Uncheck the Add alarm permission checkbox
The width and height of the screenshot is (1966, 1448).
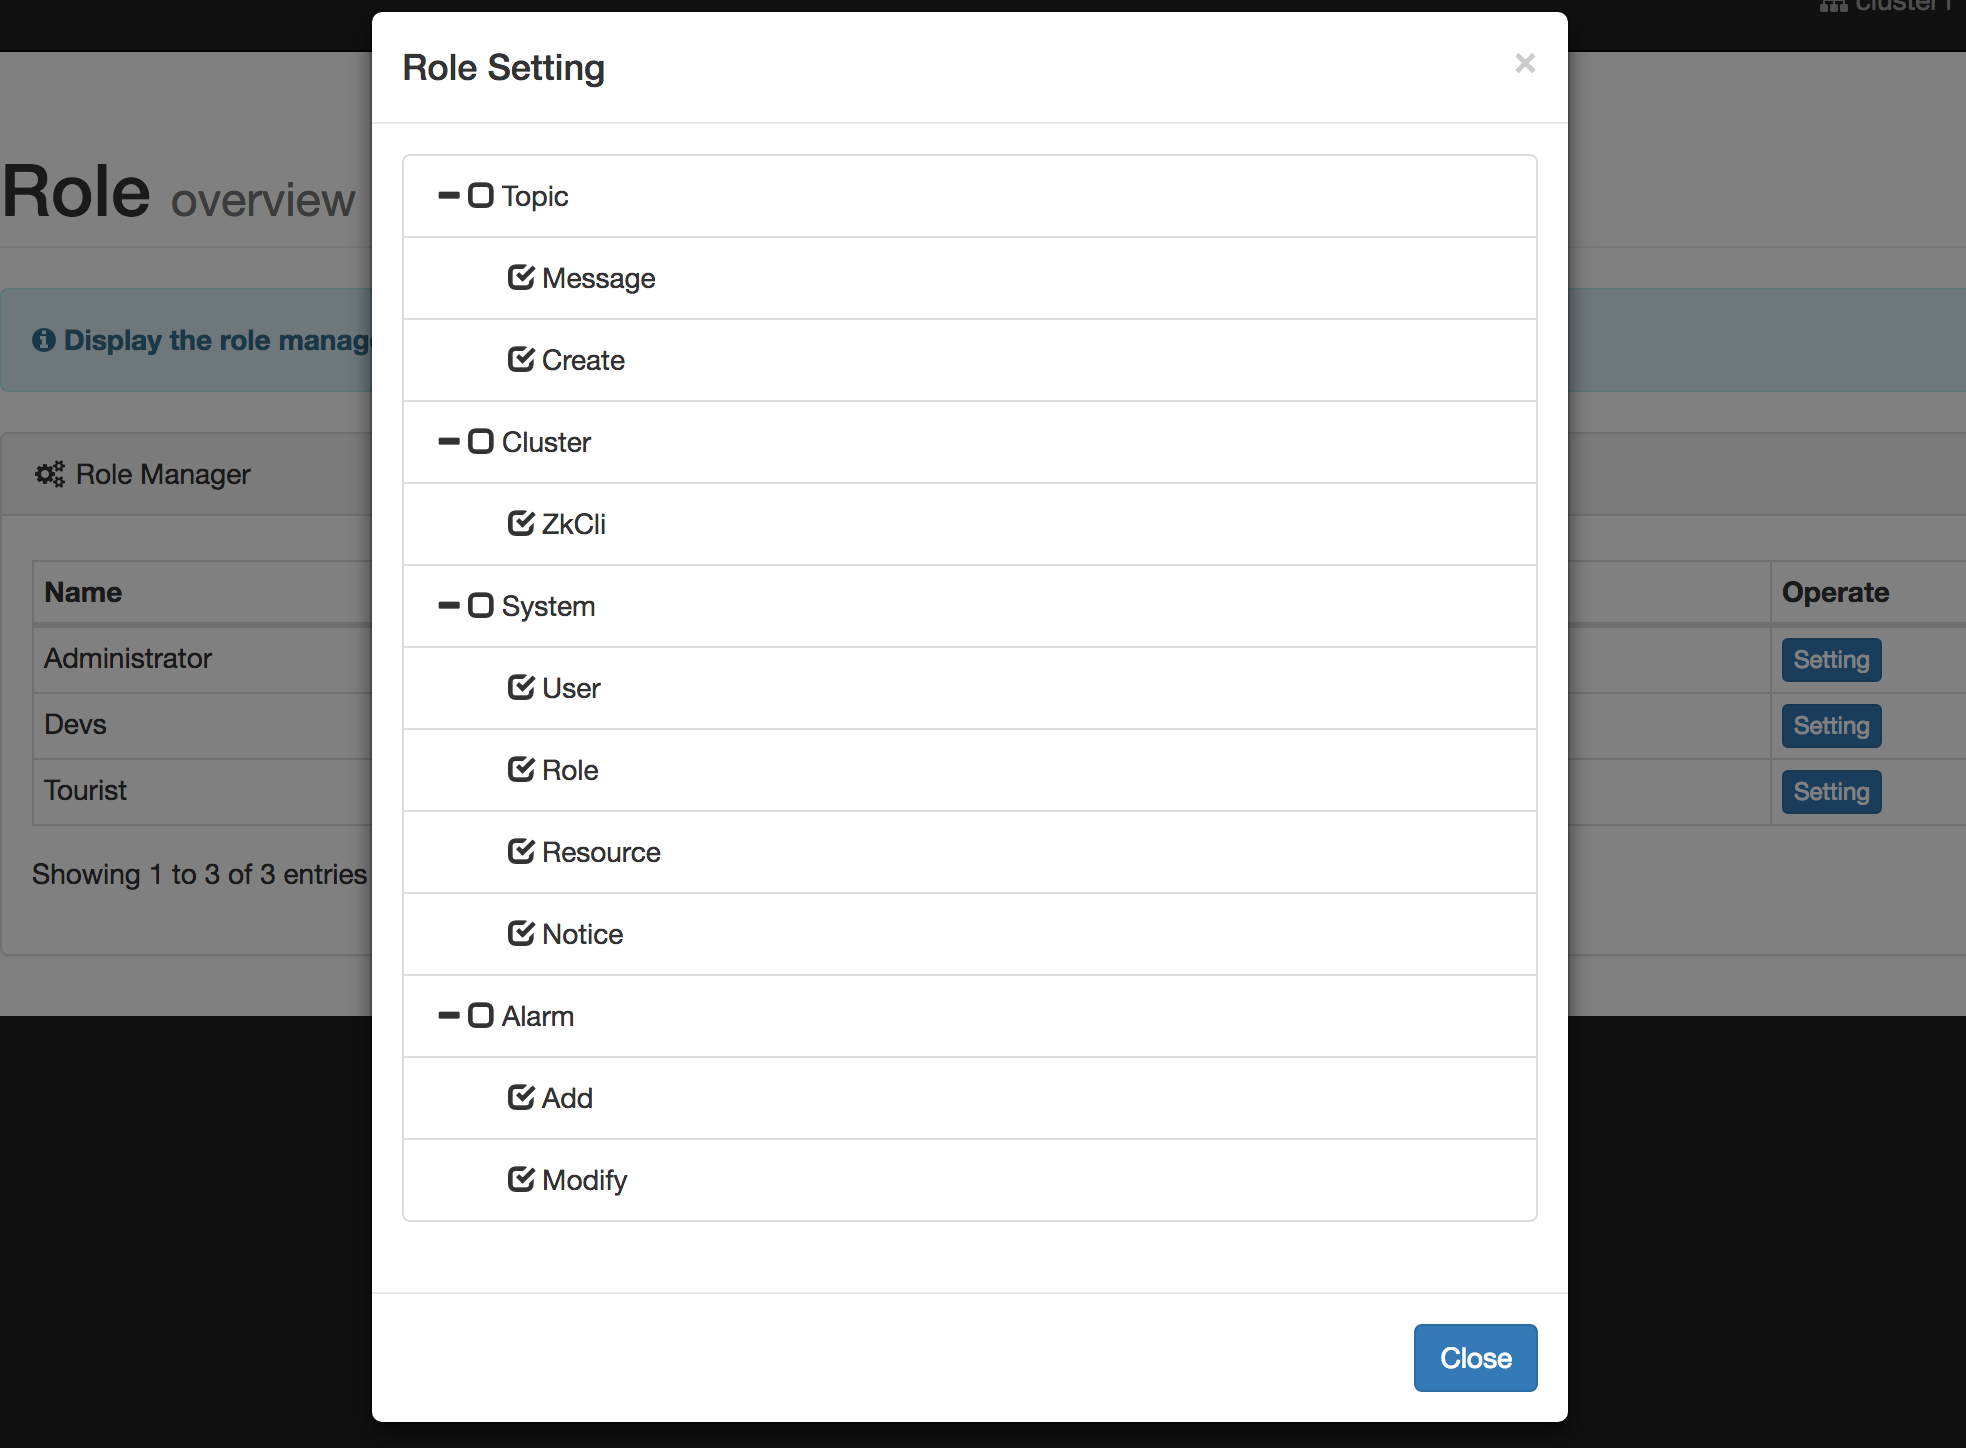click(x=521, y=1097)
